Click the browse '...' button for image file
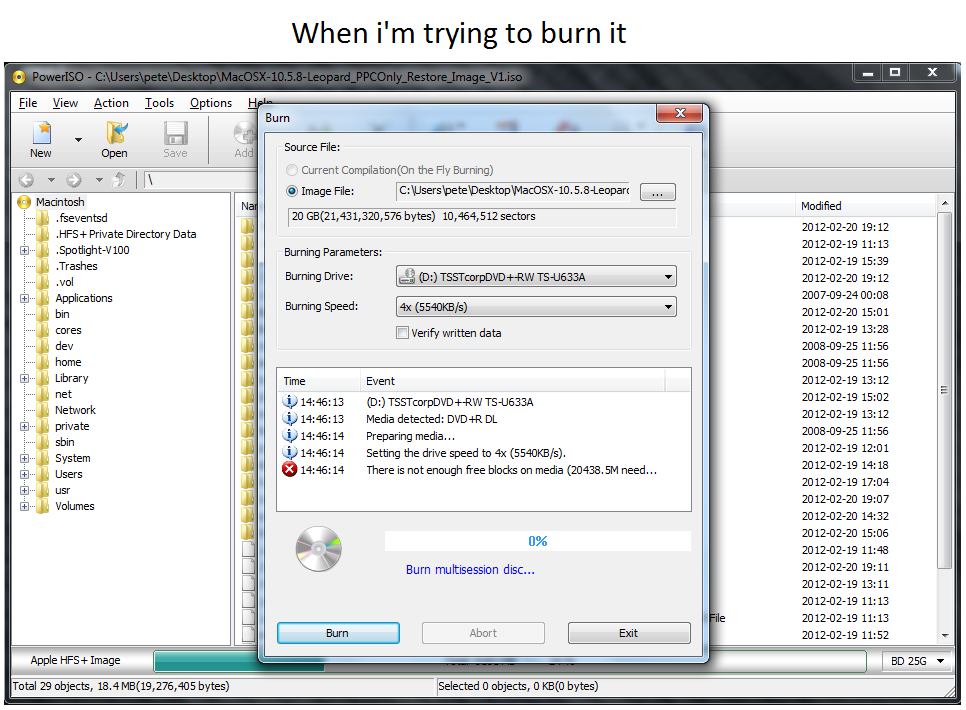This screenshot has width=966, height=710. [x=657, y=192]
